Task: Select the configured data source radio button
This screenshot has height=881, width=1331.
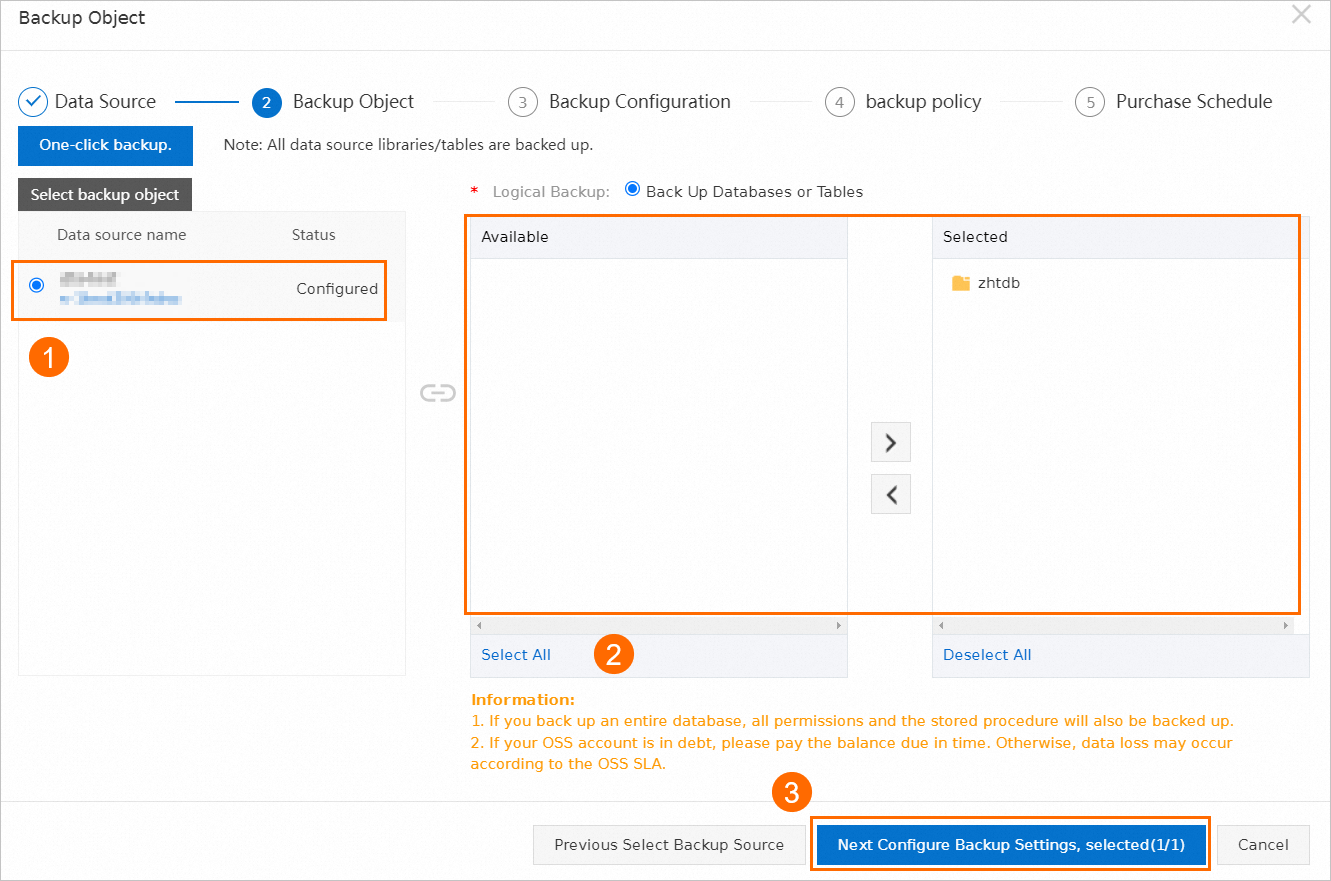Action: (x=37, y=285)
